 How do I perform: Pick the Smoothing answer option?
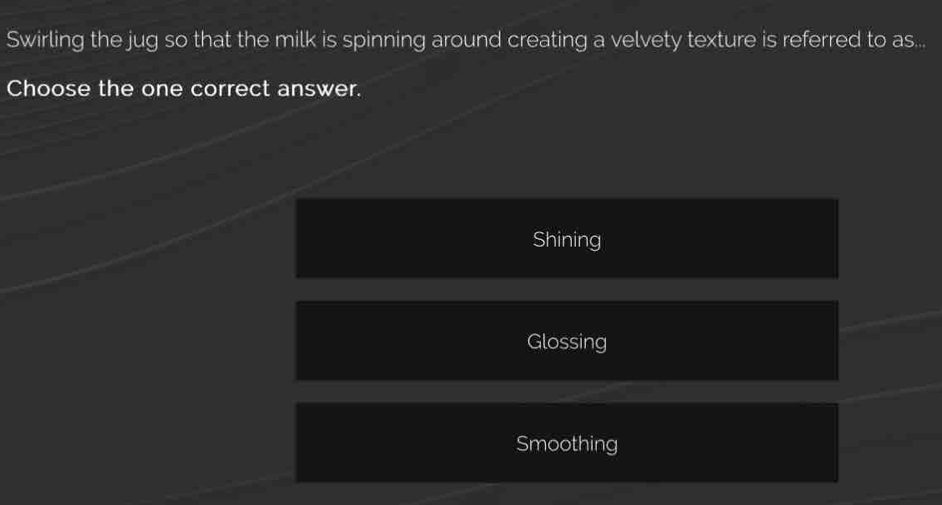pos(566,443)
